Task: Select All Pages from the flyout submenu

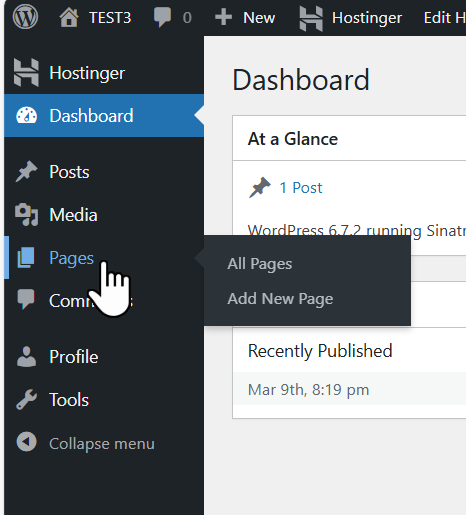Action: (259, 264)
